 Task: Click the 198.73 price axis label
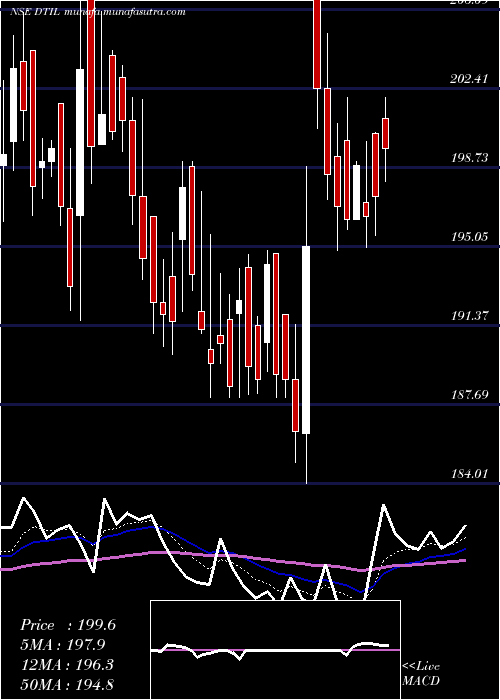(x=469, y=158)
